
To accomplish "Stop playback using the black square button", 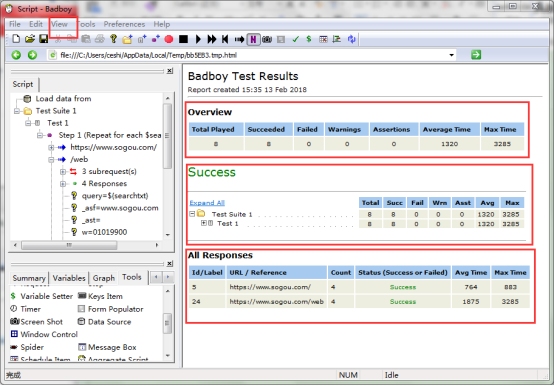I will coord(183,39).
